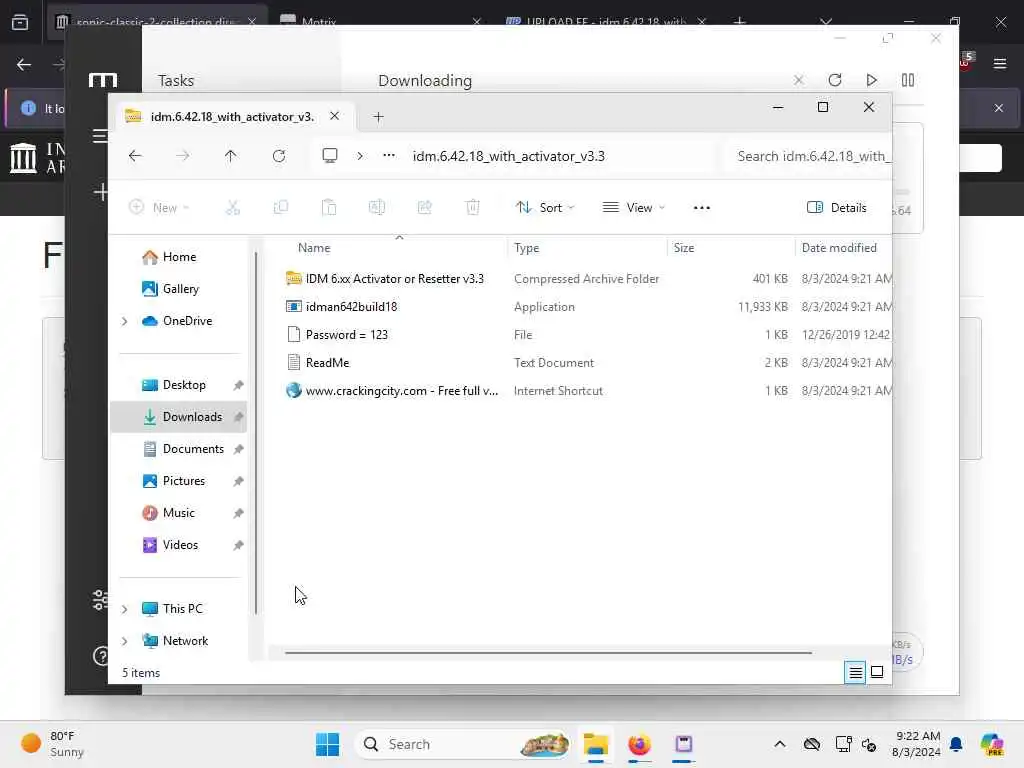Click the This PC monitor icon in address bar
Image resolution: width=1024 pixels, height=768 pixels.
tap(330, 155)
